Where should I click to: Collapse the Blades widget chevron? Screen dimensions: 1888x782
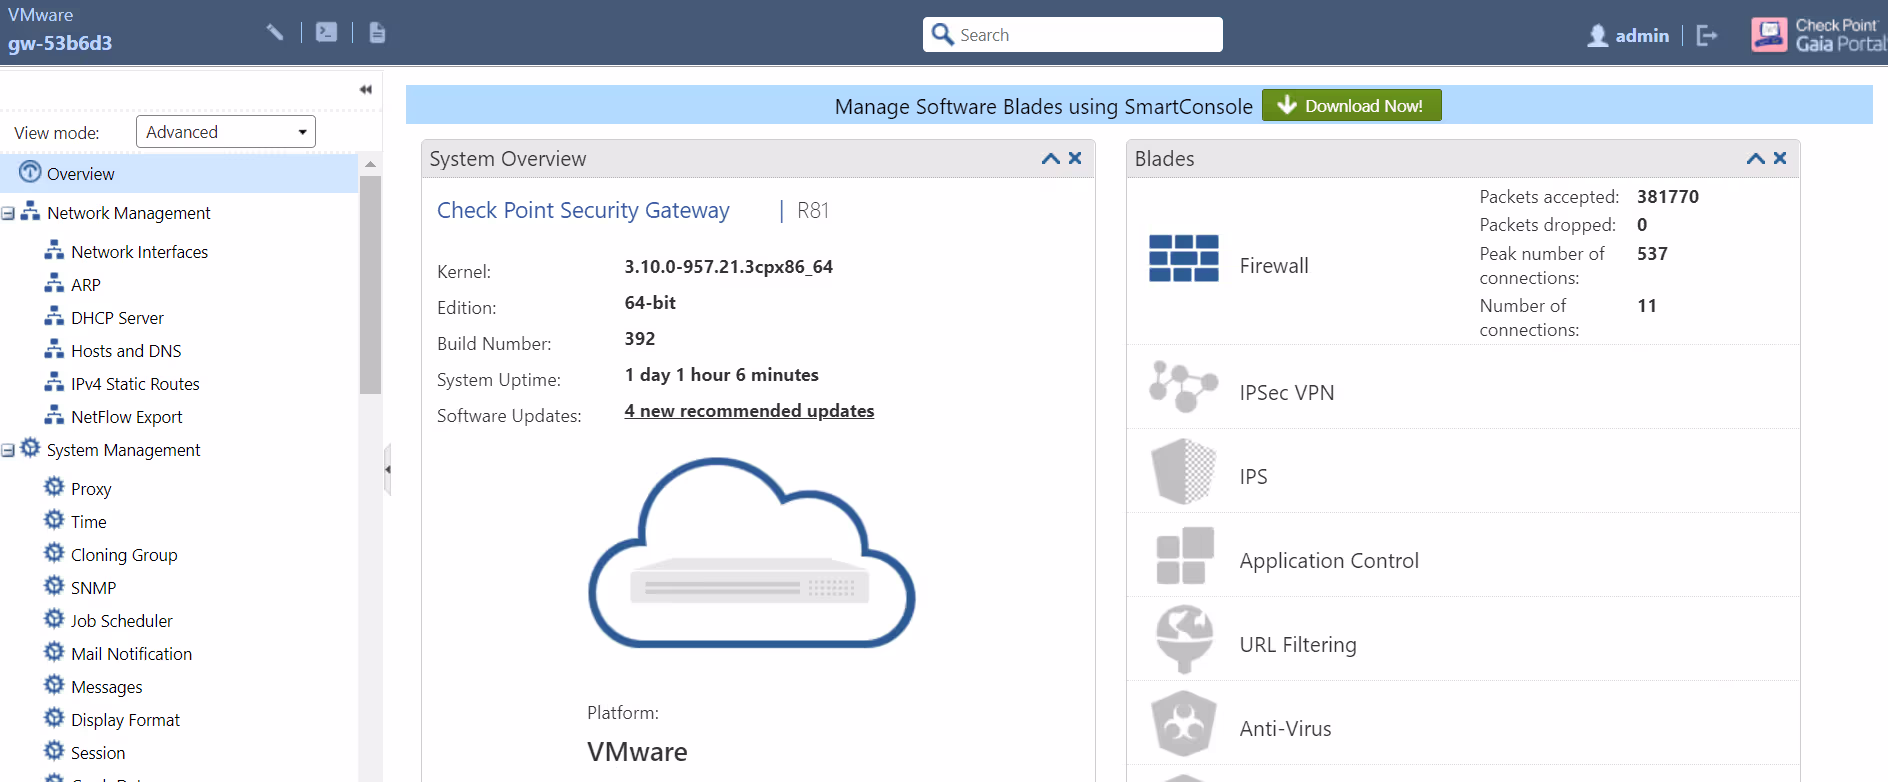click(x=1755, y=158)
